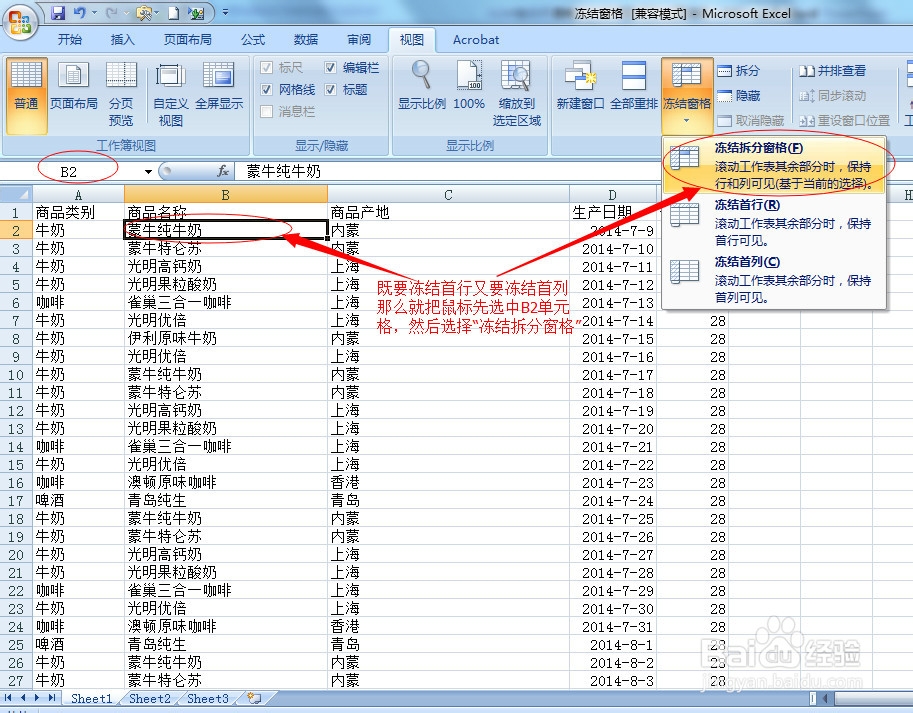Switch to Normal (普通) view
Screen dimensions: 913x713
[27, 95]
